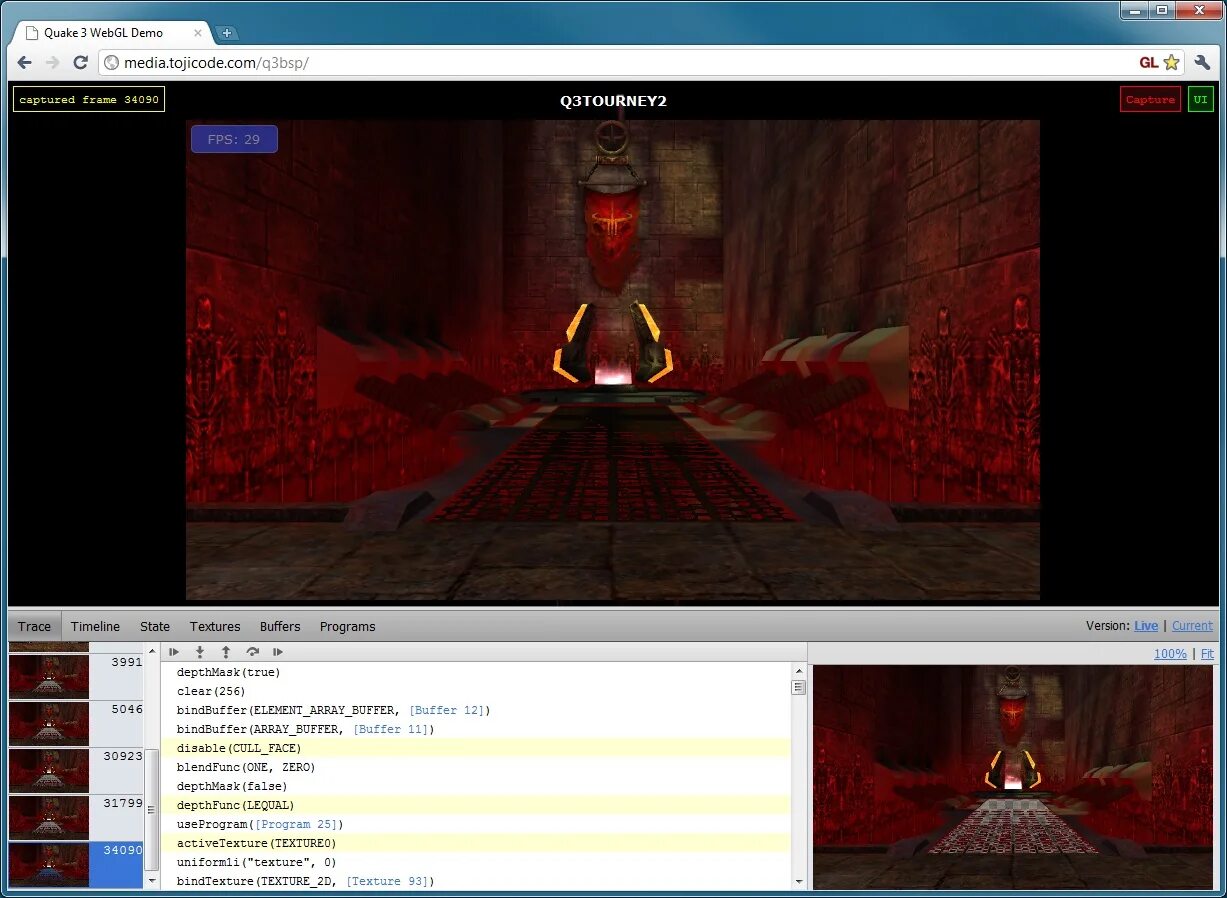Image resolution: width=1227 pixels, height=898 pixels.
Task: Click the live Quake 3 WebGL canvas
Action: tap(613, 360)
